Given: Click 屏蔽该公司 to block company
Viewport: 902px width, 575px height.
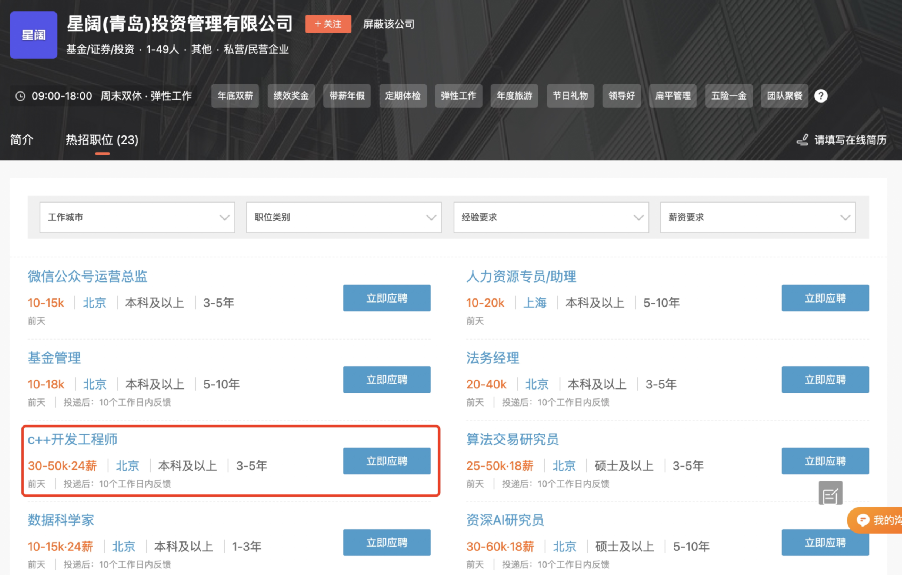Looking at the screenshot, I should [388, 24].
